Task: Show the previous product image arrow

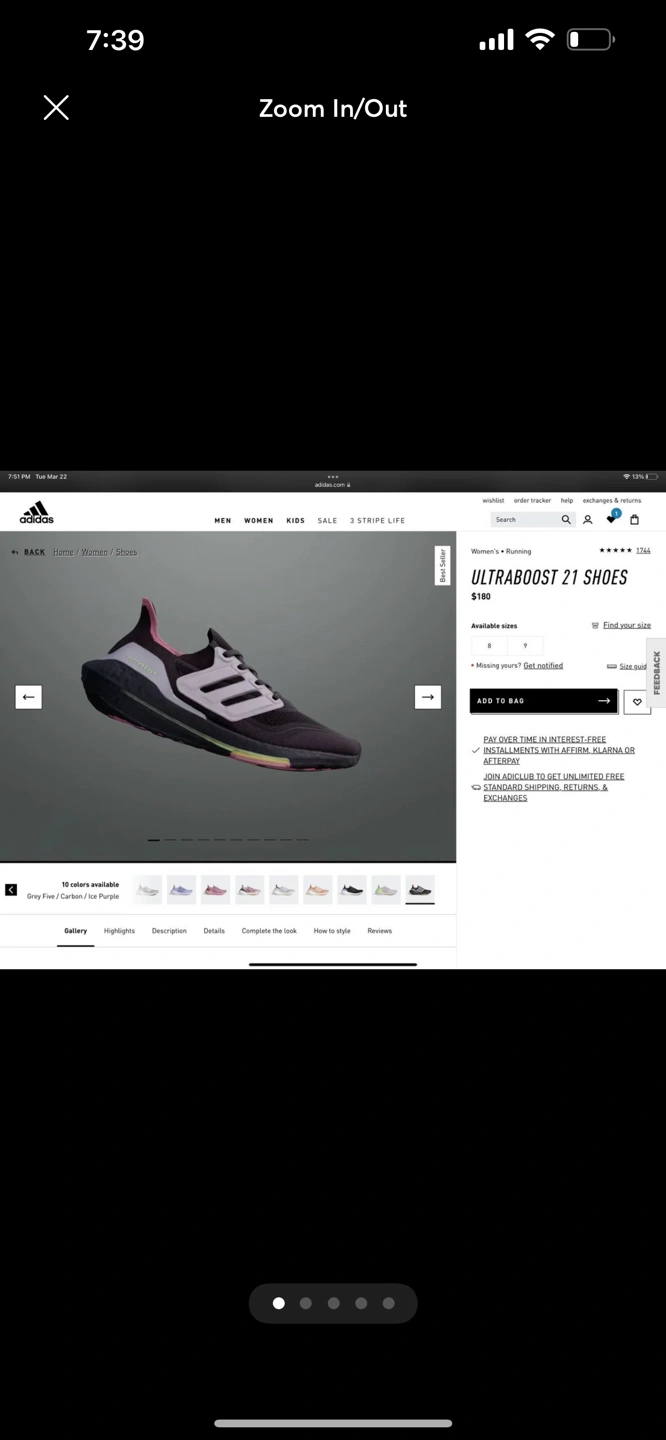Action: point(28,697)
